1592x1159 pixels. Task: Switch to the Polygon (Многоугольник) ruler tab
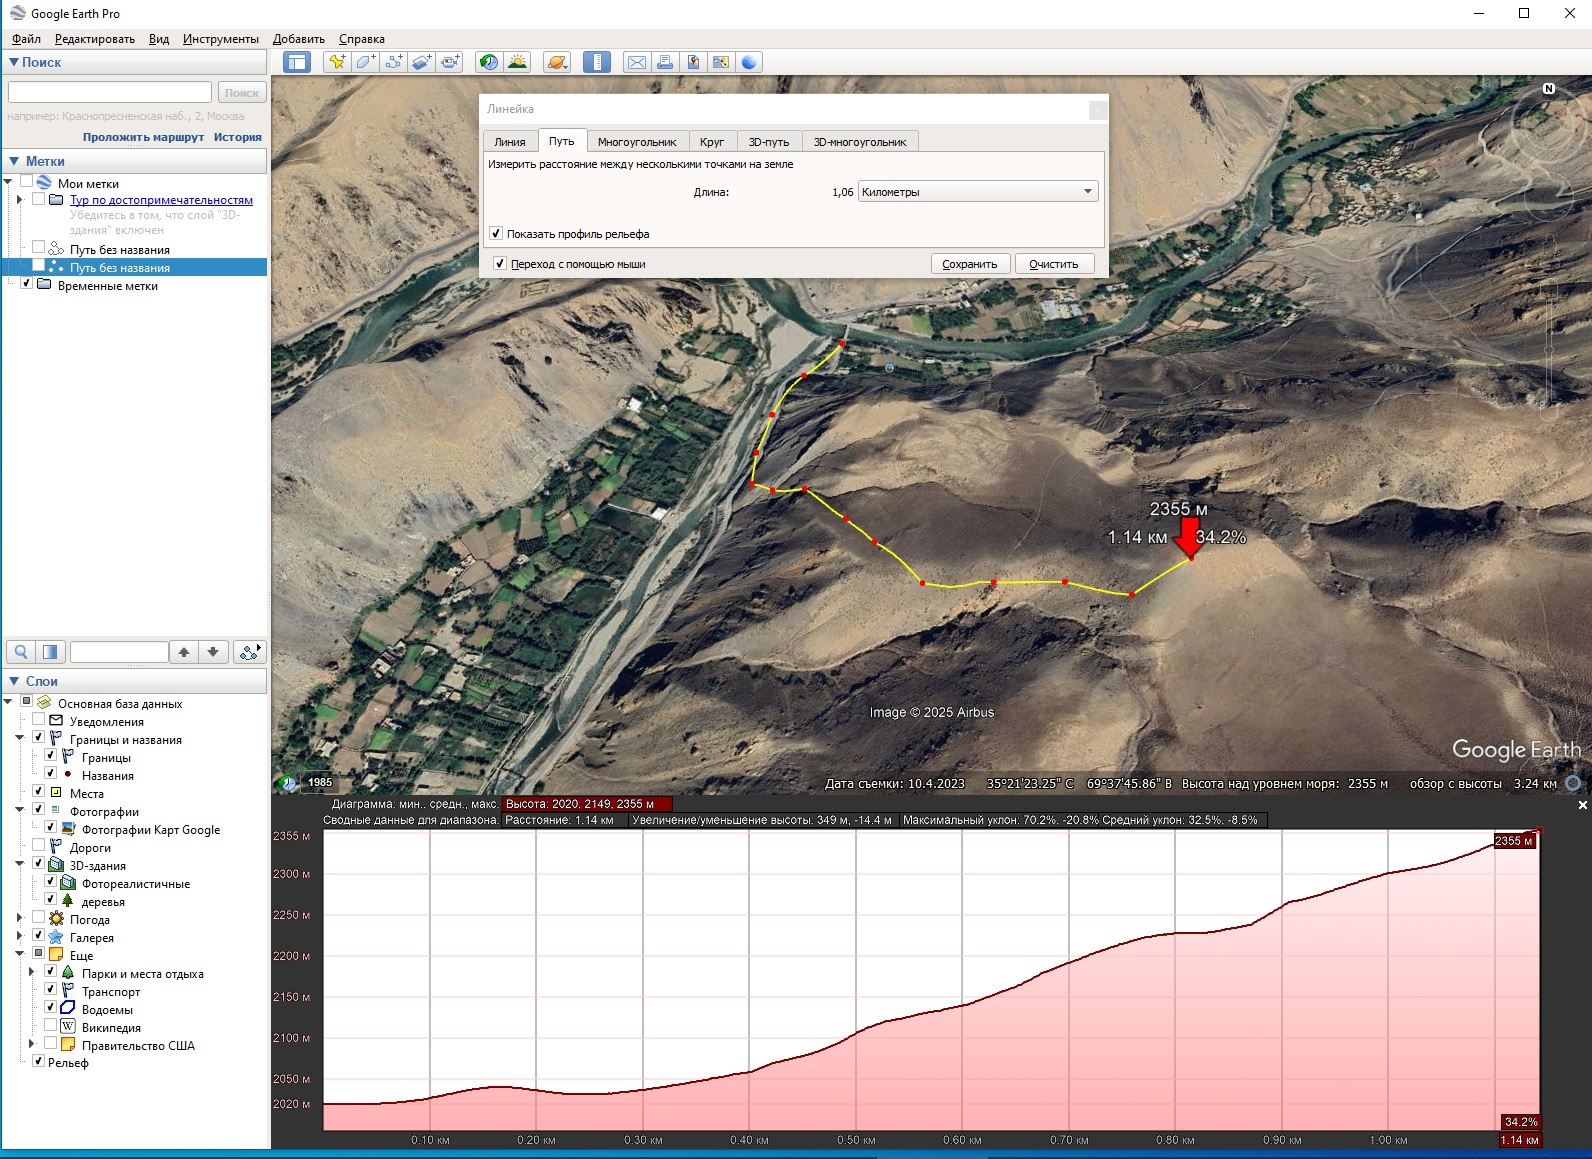coord(637,142)
